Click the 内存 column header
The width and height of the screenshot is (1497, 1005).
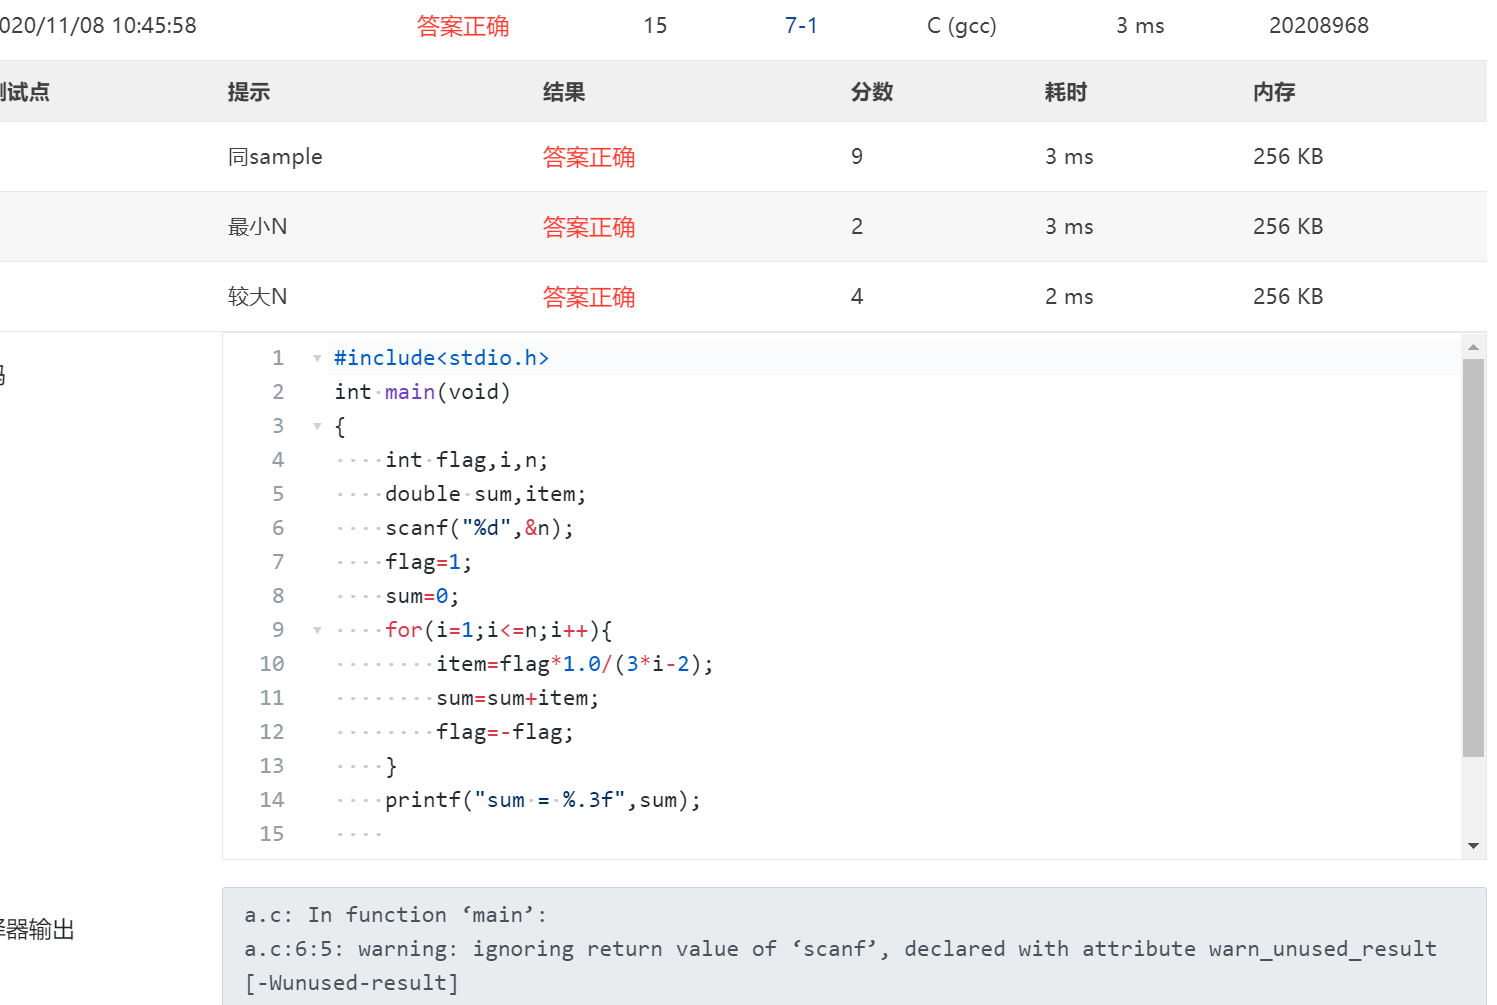1274,92
